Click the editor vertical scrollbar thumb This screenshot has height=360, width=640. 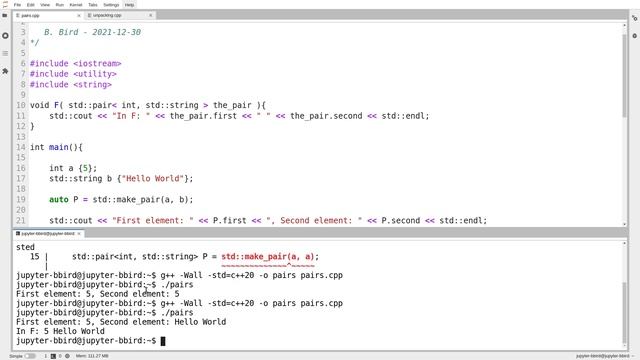click(x=624, y=76)
